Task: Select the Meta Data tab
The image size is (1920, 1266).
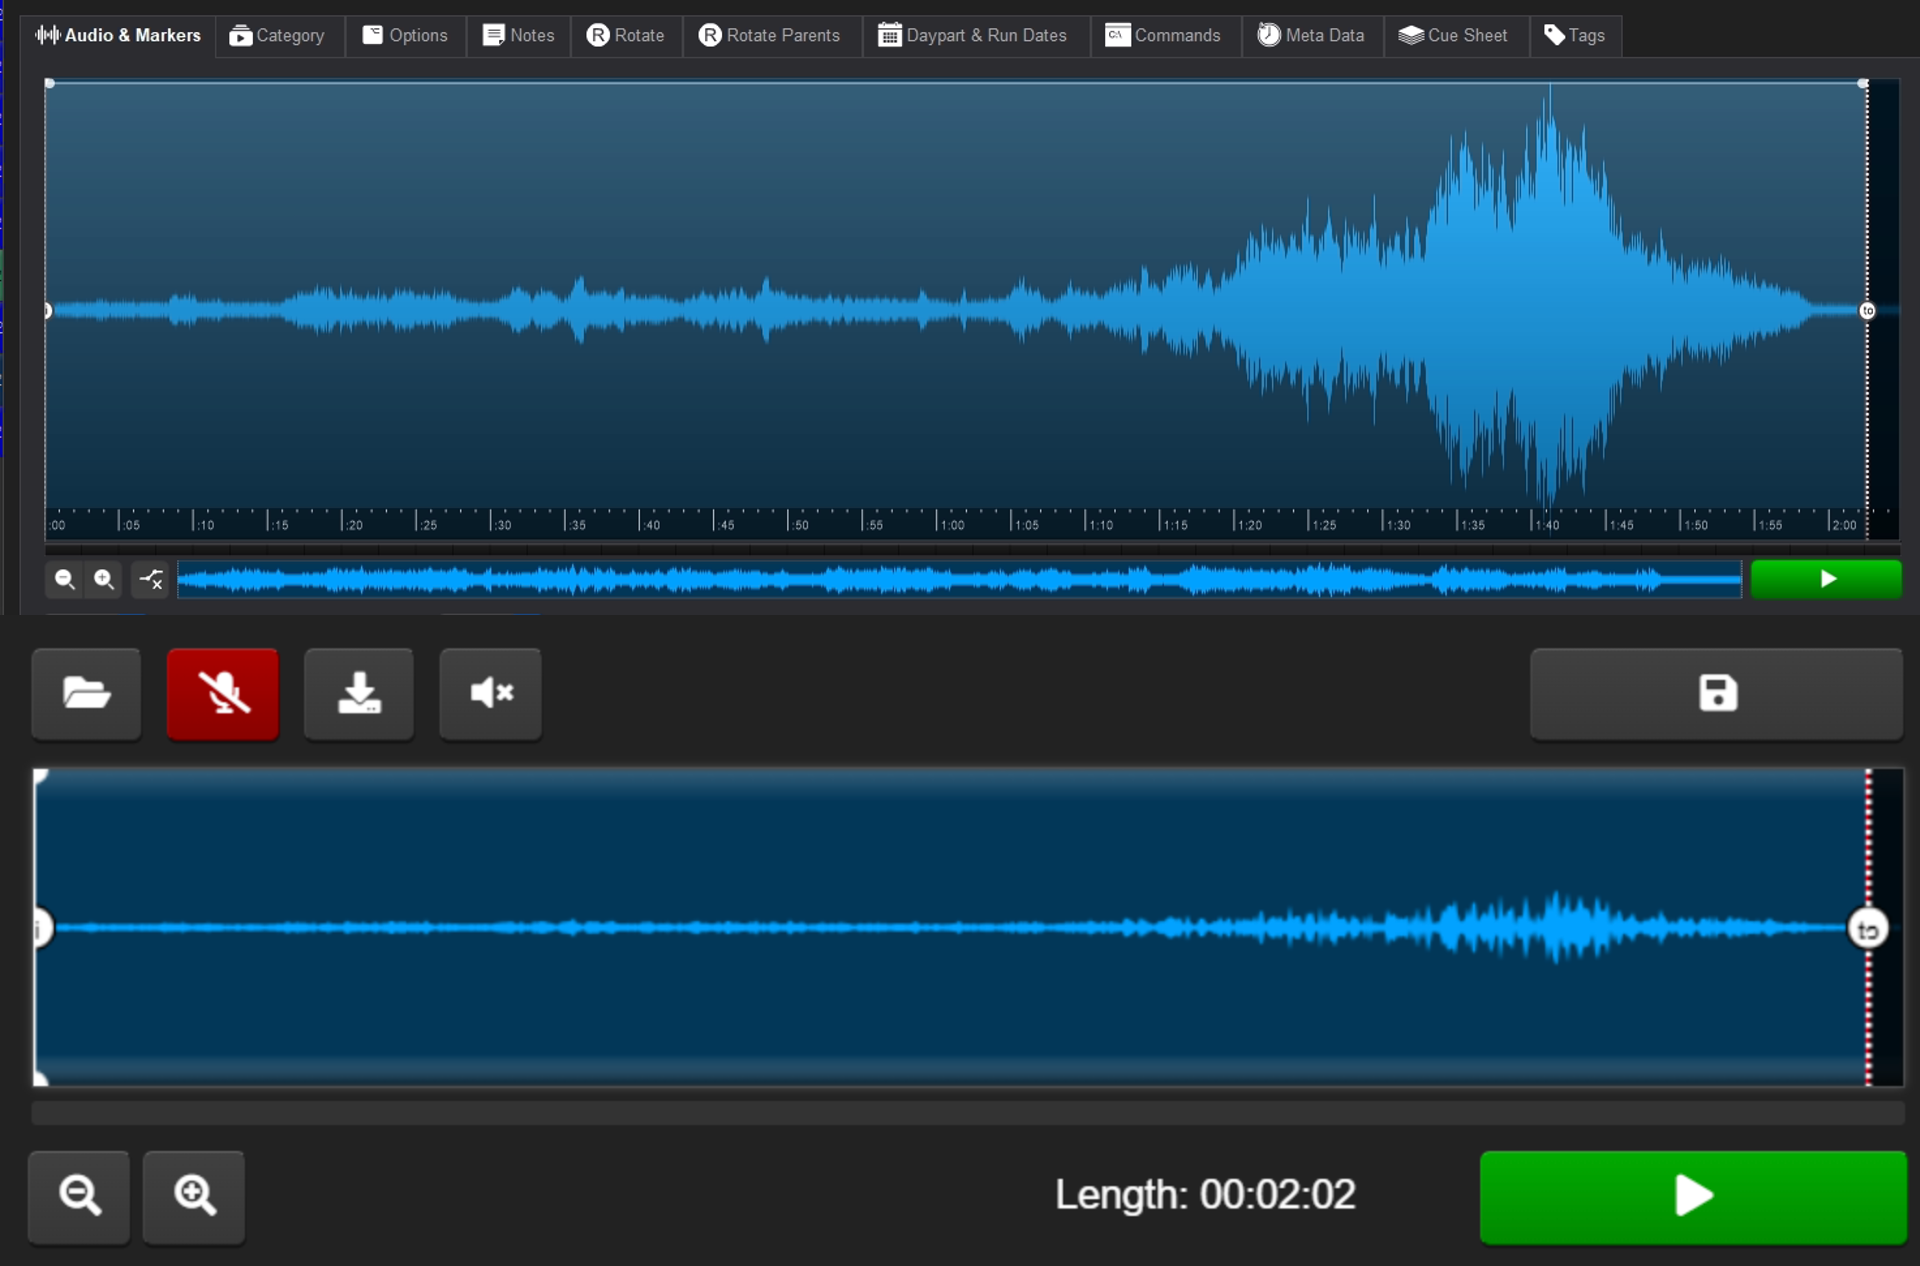Action: [1311, 36]
